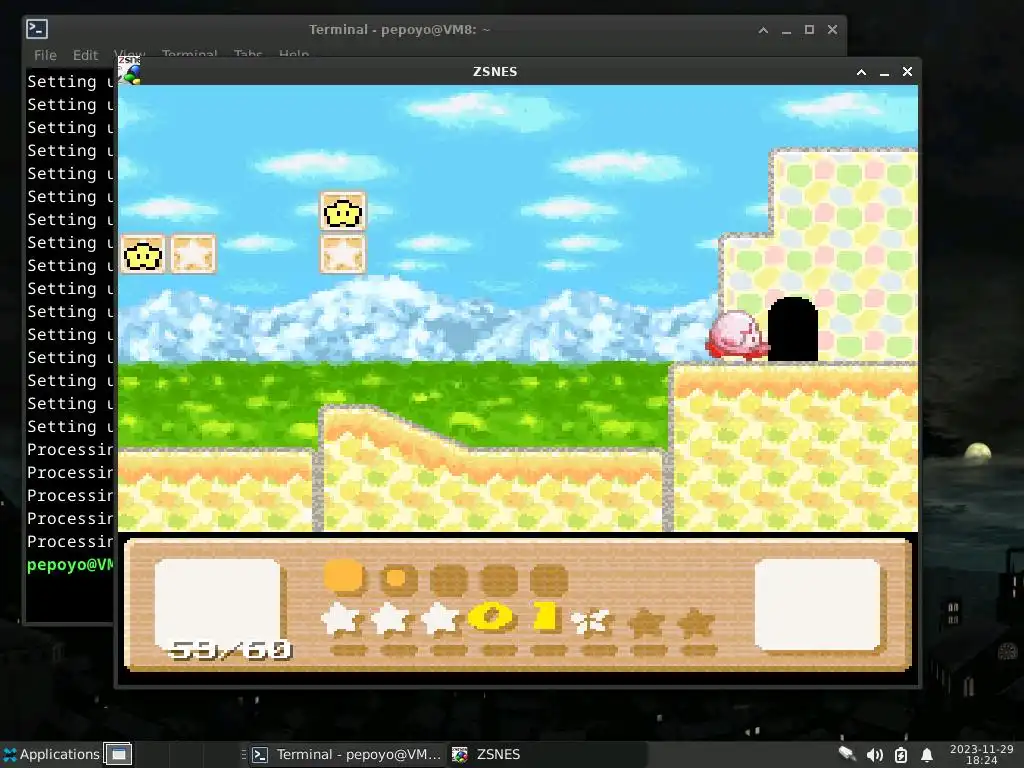Open the File menu in Terminal

click(x=45, y=55)
